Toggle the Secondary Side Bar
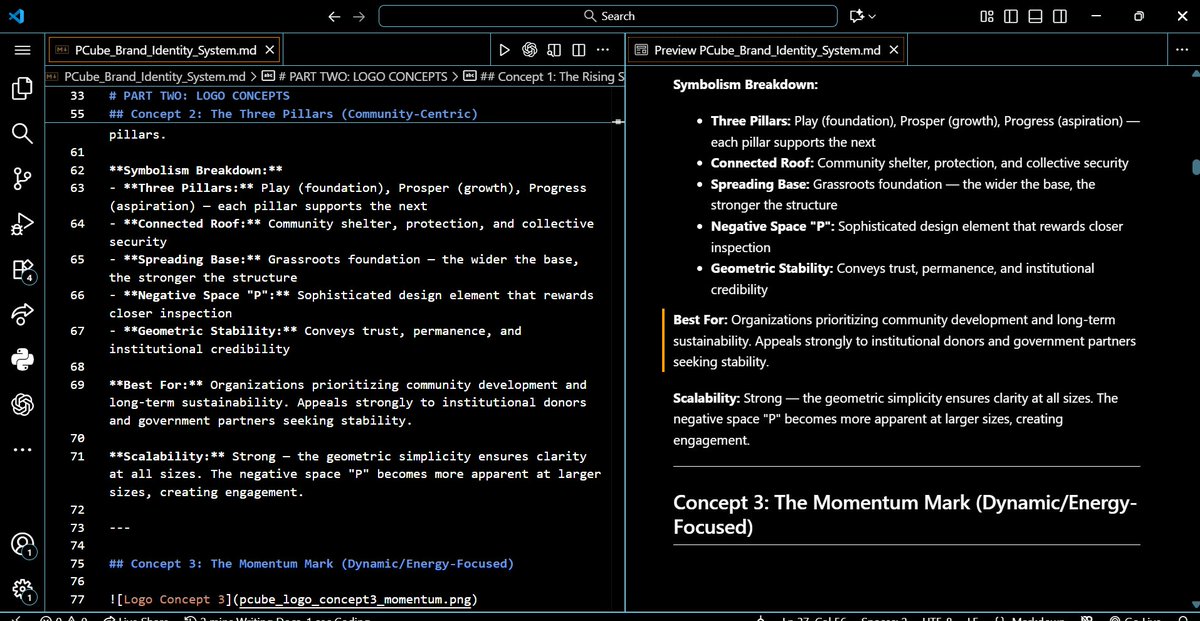 coord(1061,17)
